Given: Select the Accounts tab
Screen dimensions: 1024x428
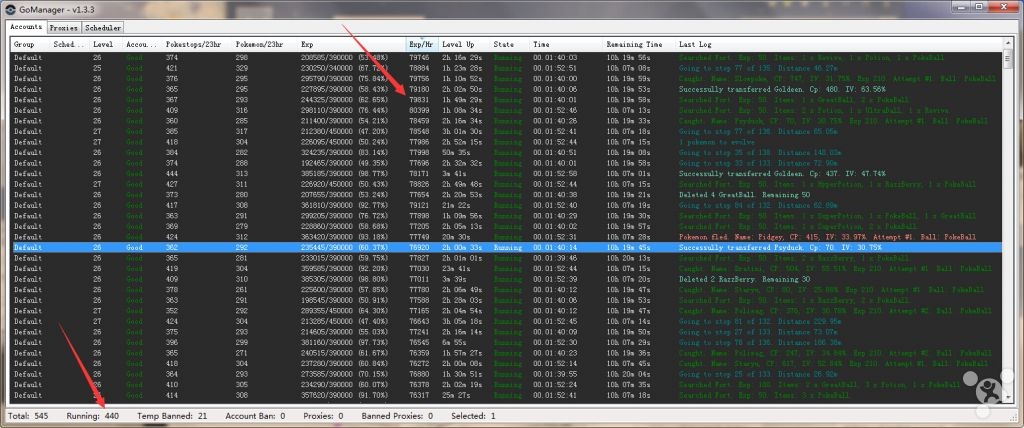Looking at the screenshot, I should click(27, 28).
